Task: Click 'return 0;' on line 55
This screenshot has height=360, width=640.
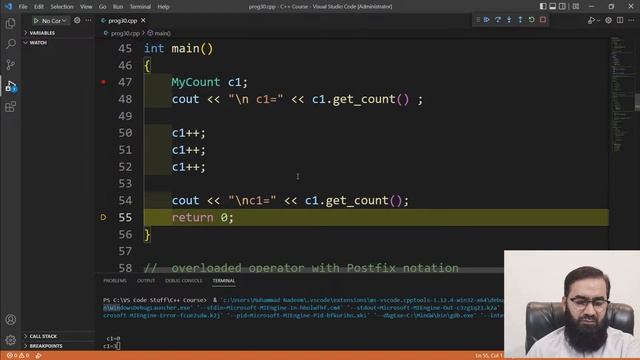Action: [x=202, y=218]
